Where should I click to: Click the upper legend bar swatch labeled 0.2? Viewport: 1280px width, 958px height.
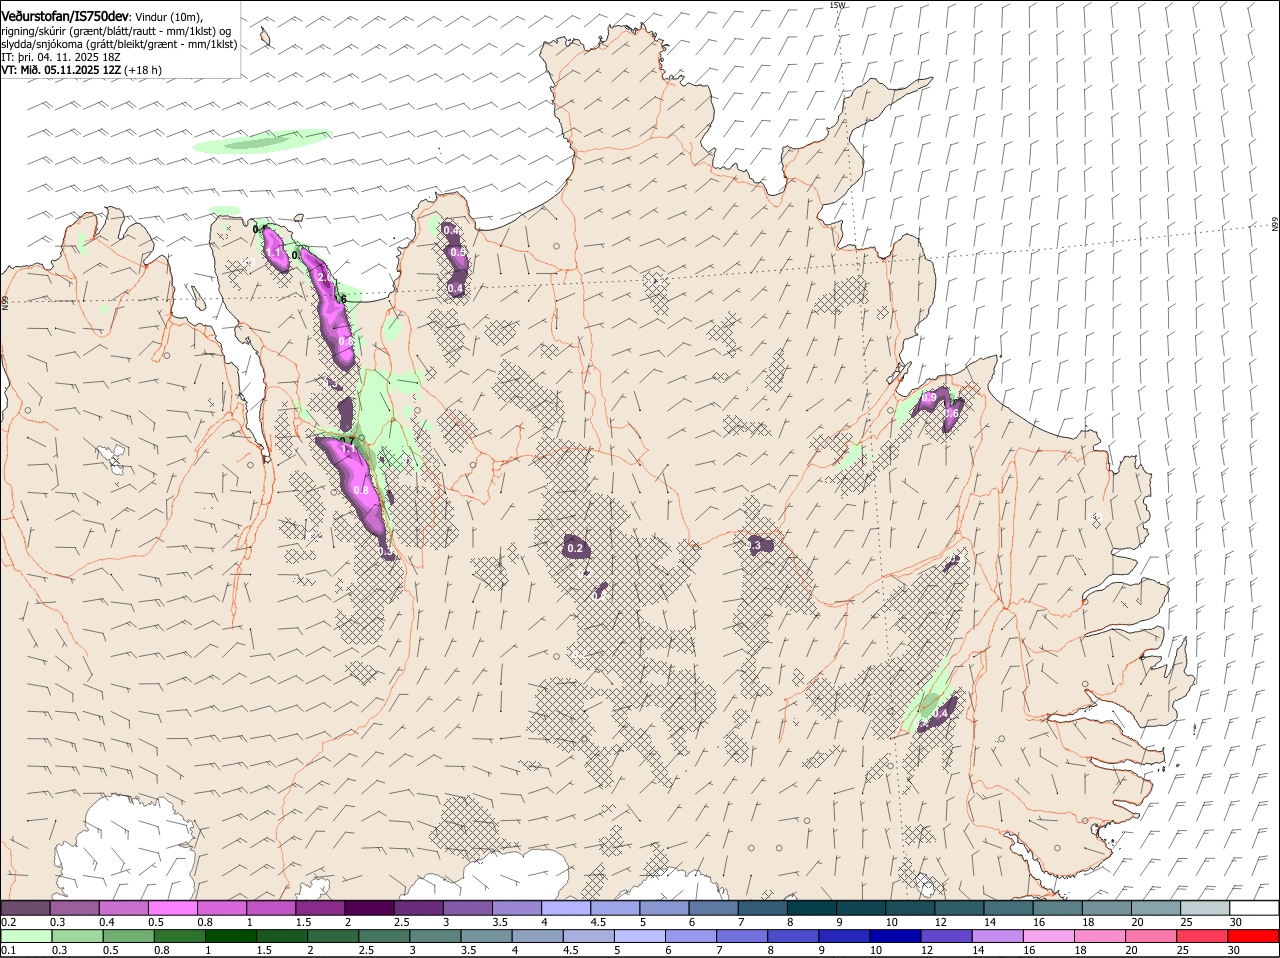(x=25, y=907)
